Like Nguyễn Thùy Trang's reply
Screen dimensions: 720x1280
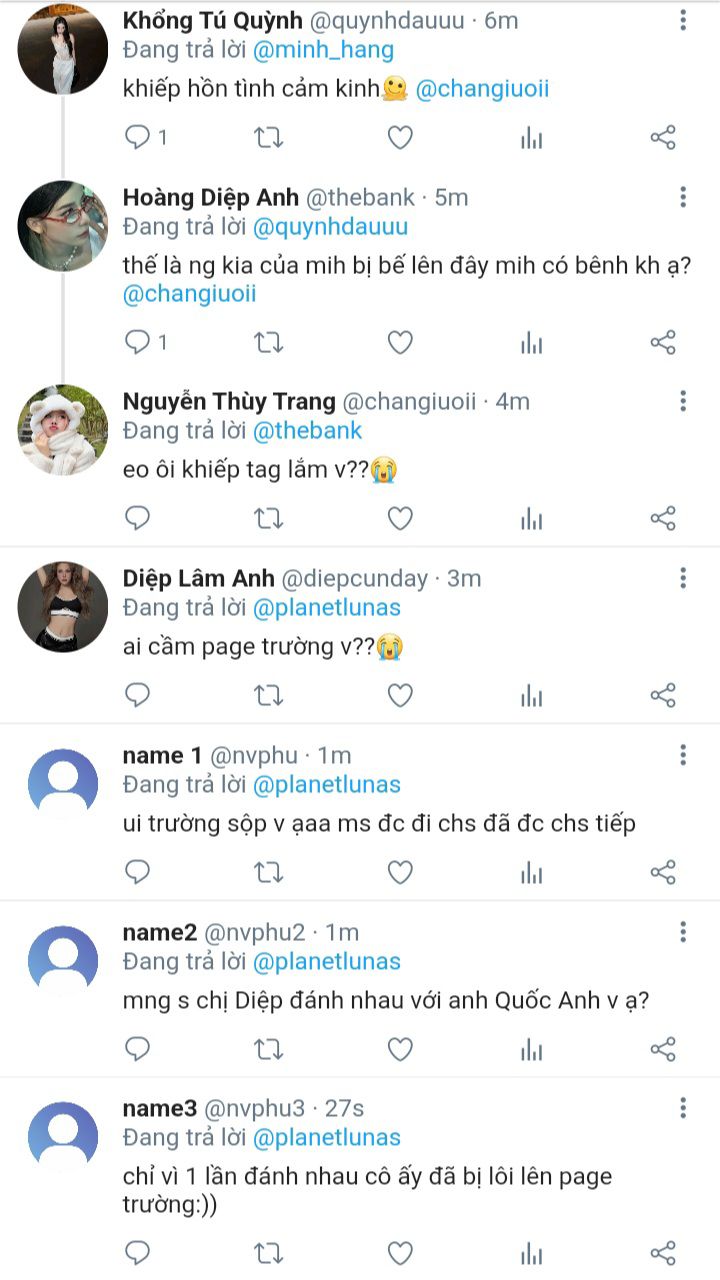click(x=400, y=518)
